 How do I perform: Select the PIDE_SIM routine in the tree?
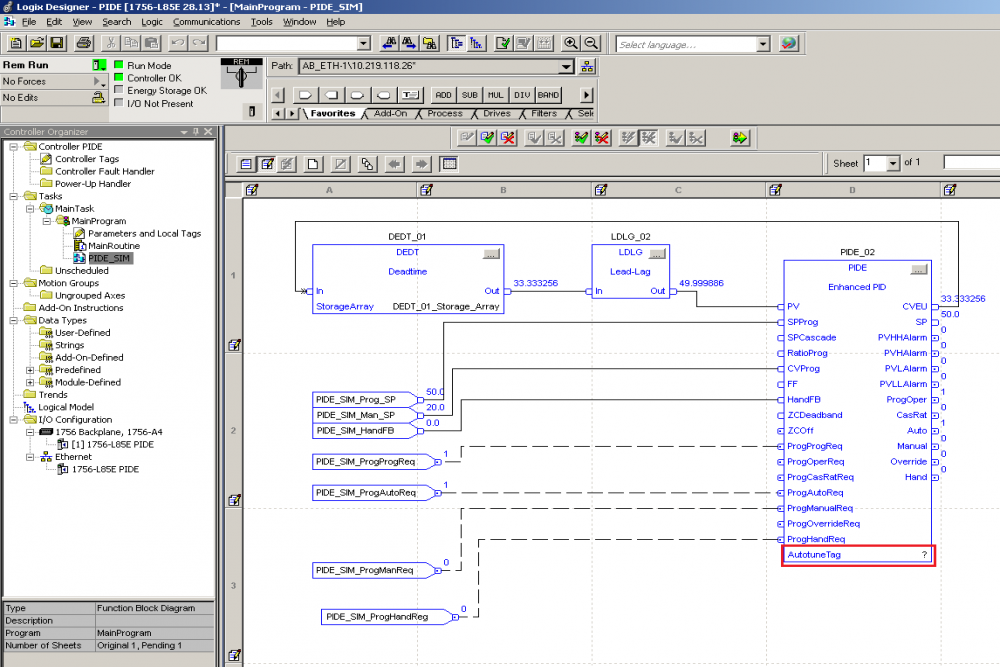coord(109,258)
